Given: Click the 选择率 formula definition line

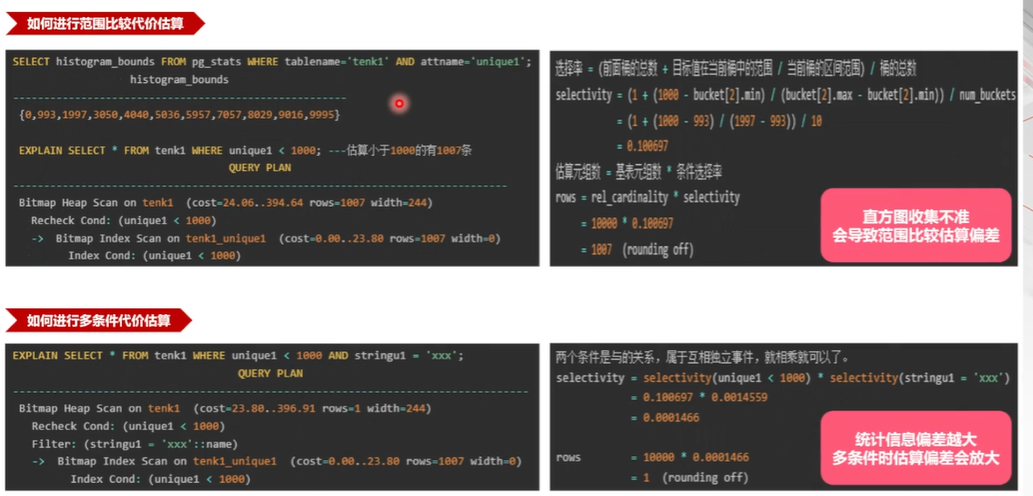Looking at the screenshot, I should click(x=736, y=67).
